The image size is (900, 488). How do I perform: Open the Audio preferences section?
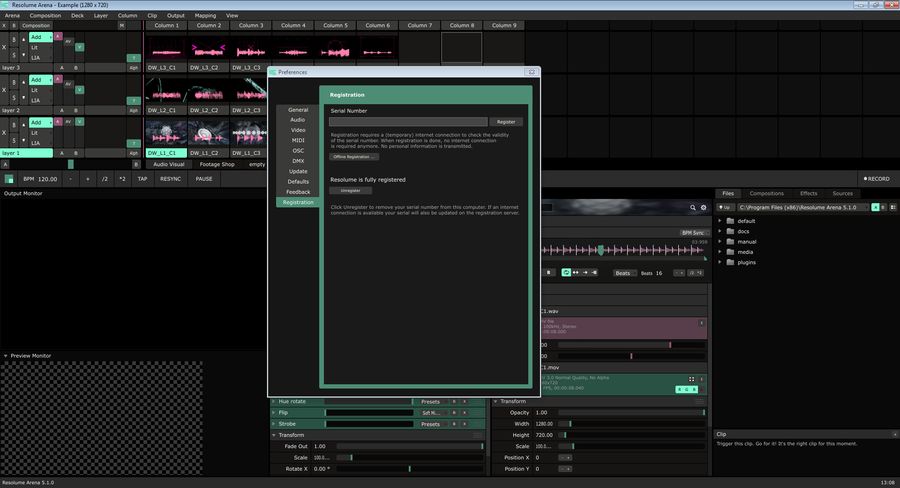(x=298, y=120)
